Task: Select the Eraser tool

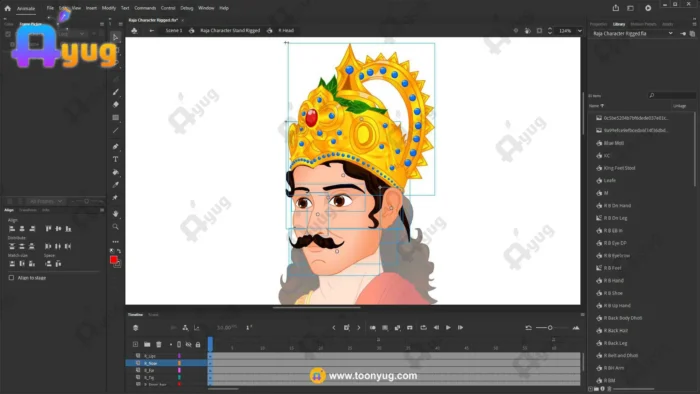Action: pyautogui.click(x=116, y=104)
